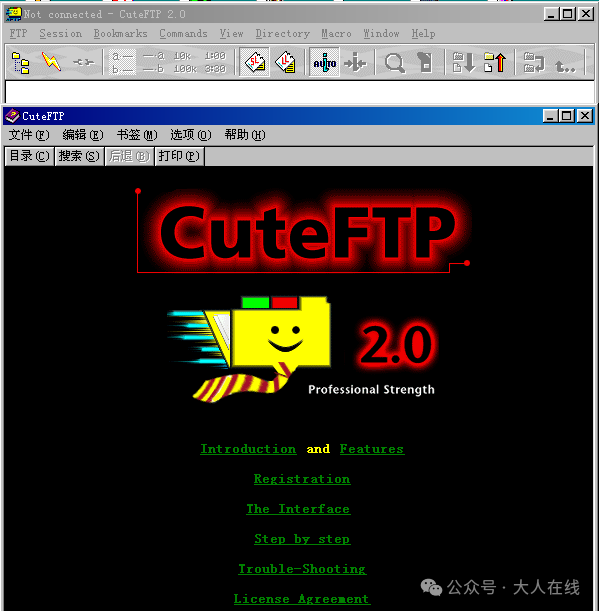Open the Bookmarks menu

[x=120, y=34]
